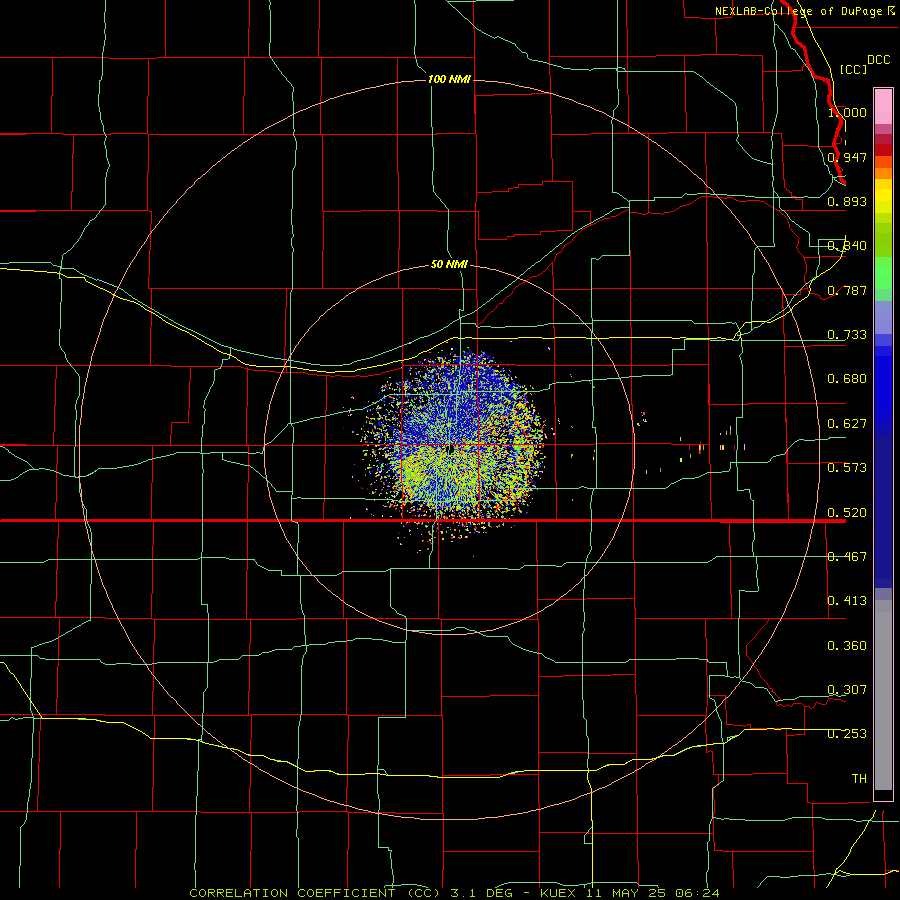
Task: Click the 0.787 legend value
Action: pos(847,290)
